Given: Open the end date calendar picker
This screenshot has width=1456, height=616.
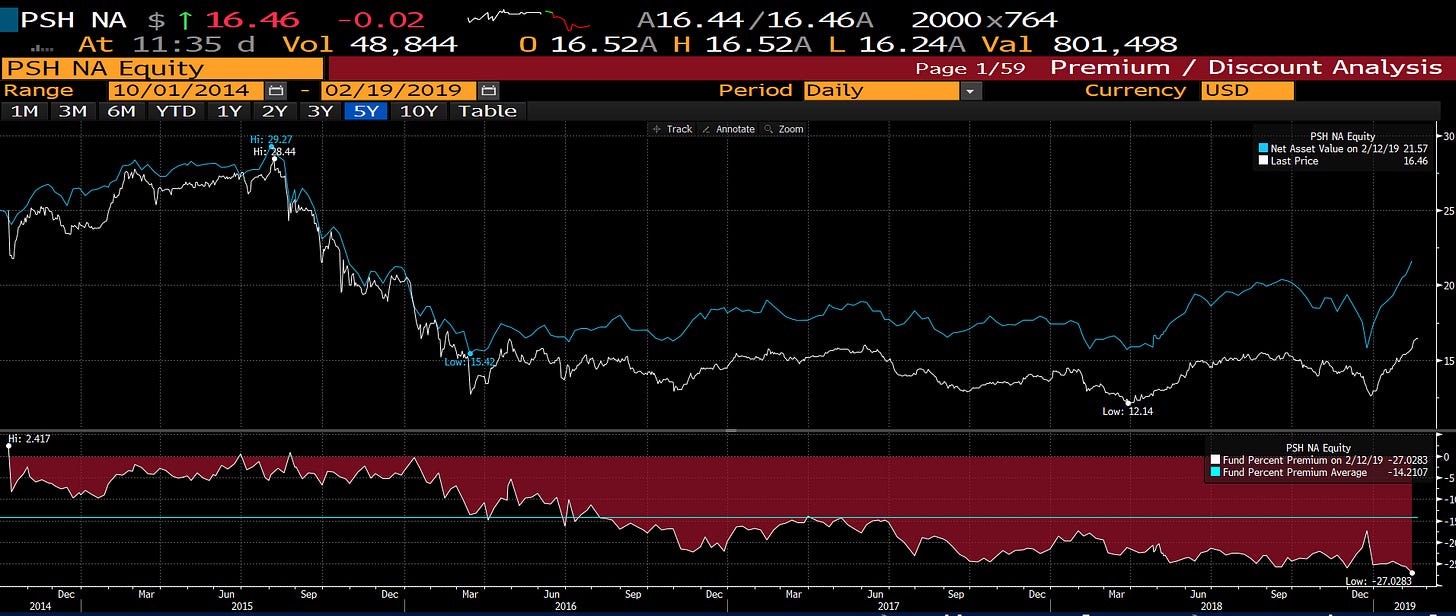Looking at the screenshot, I should (487, 90).
